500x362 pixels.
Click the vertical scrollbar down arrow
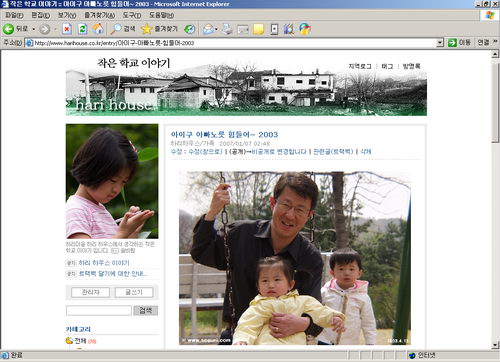[x=495, y=345]
